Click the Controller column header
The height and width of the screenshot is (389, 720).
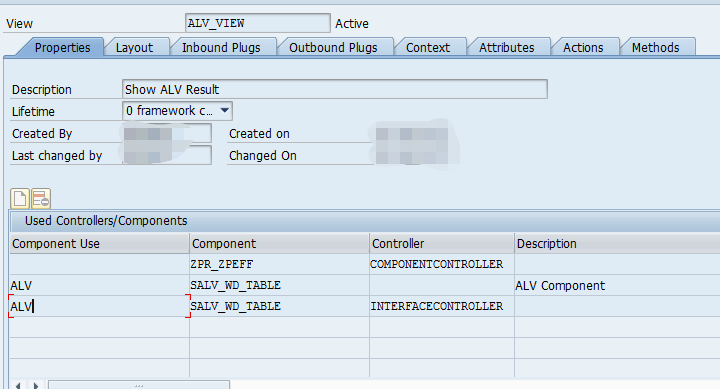(442, 243)
